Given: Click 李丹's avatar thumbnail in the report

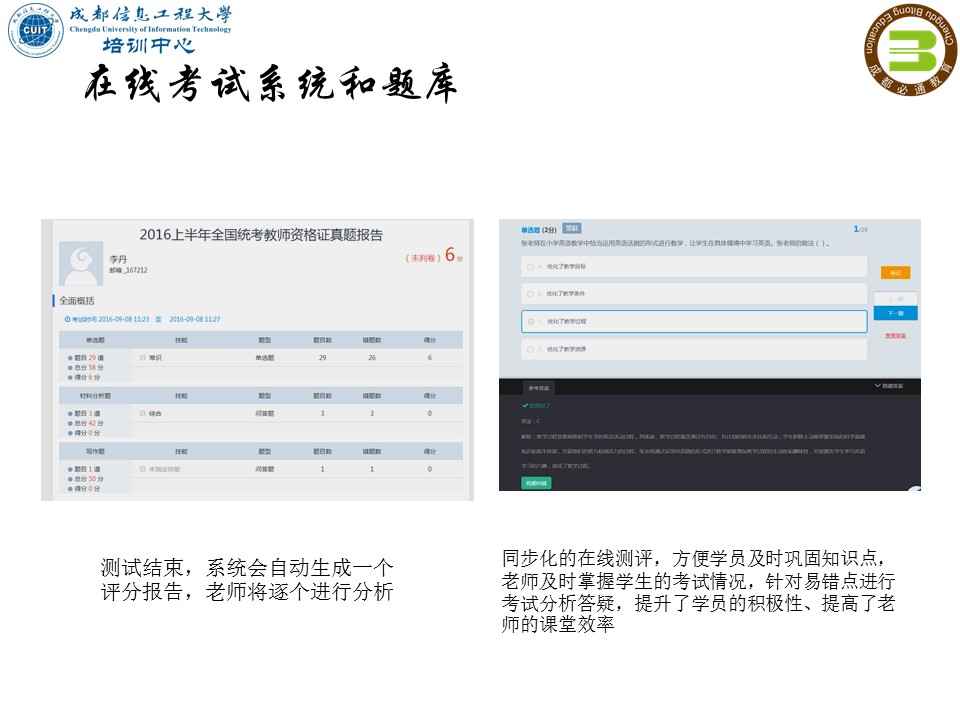Looking at the screenshot, I should tap(82, 264).
